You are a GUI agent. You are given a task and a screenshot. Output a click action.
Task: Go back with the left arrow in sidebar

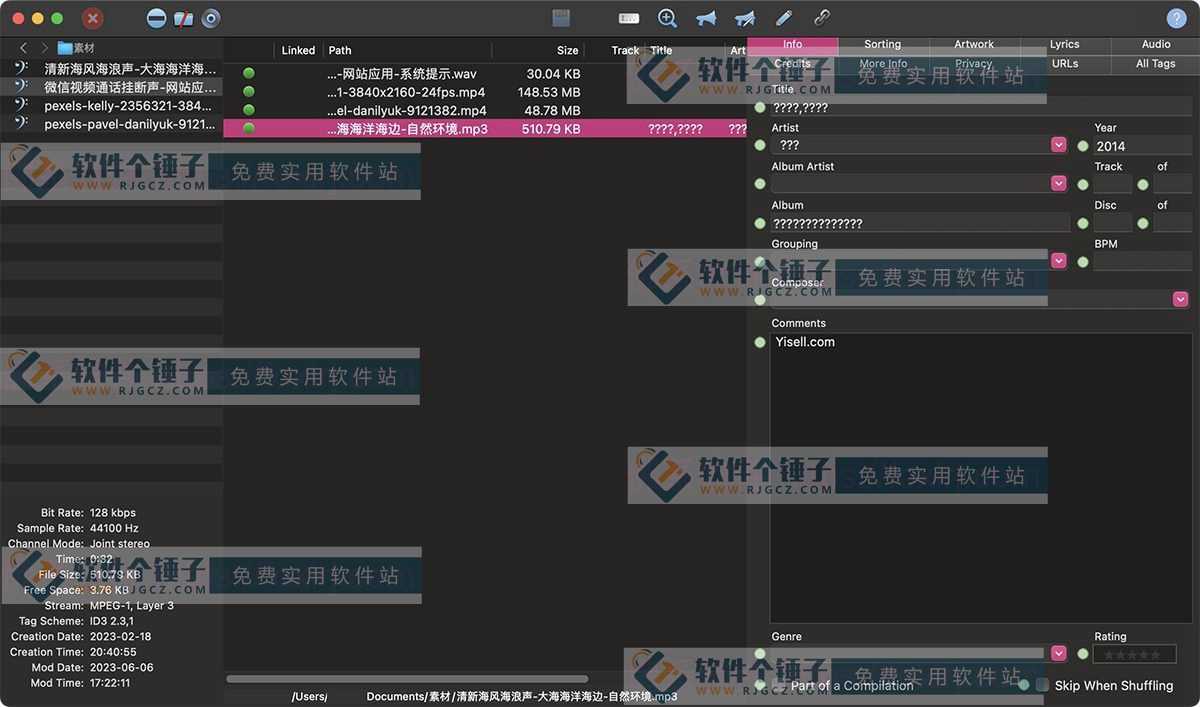coord(23,48)
